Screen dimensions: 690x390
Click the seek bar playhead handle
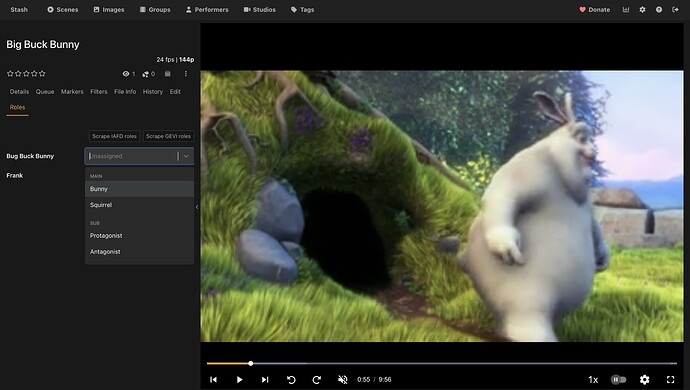250,364
